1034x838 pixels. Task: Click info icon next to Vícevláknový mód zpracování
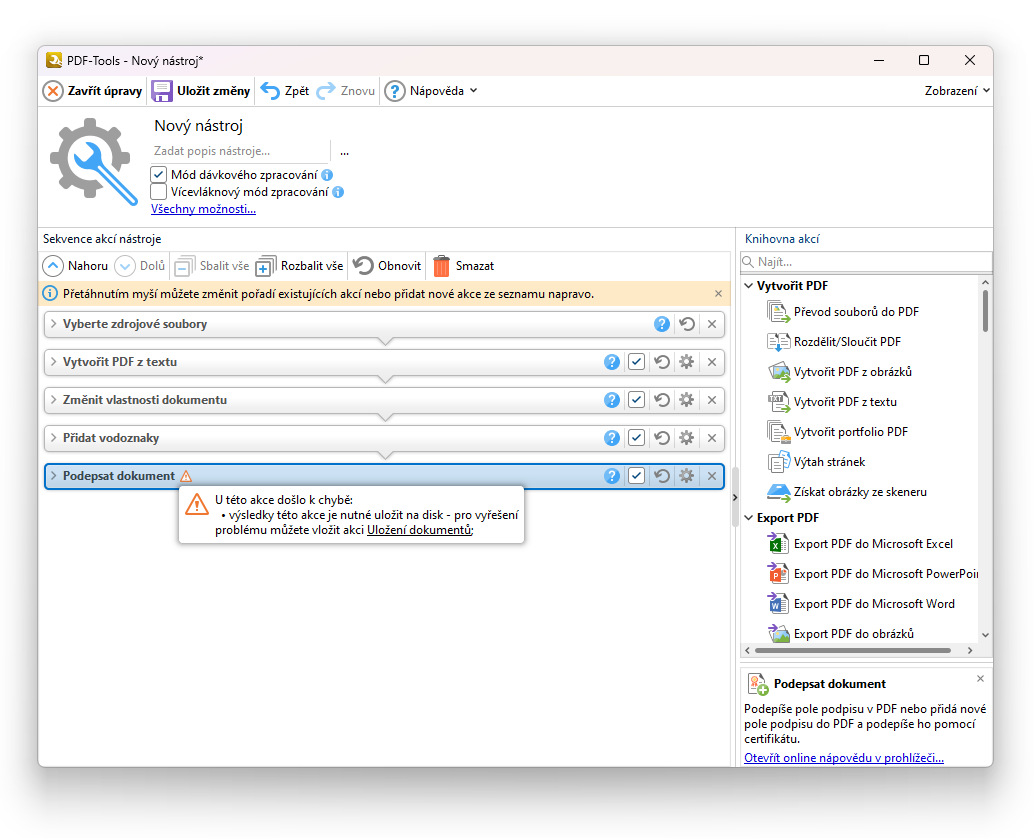(338, 192)
